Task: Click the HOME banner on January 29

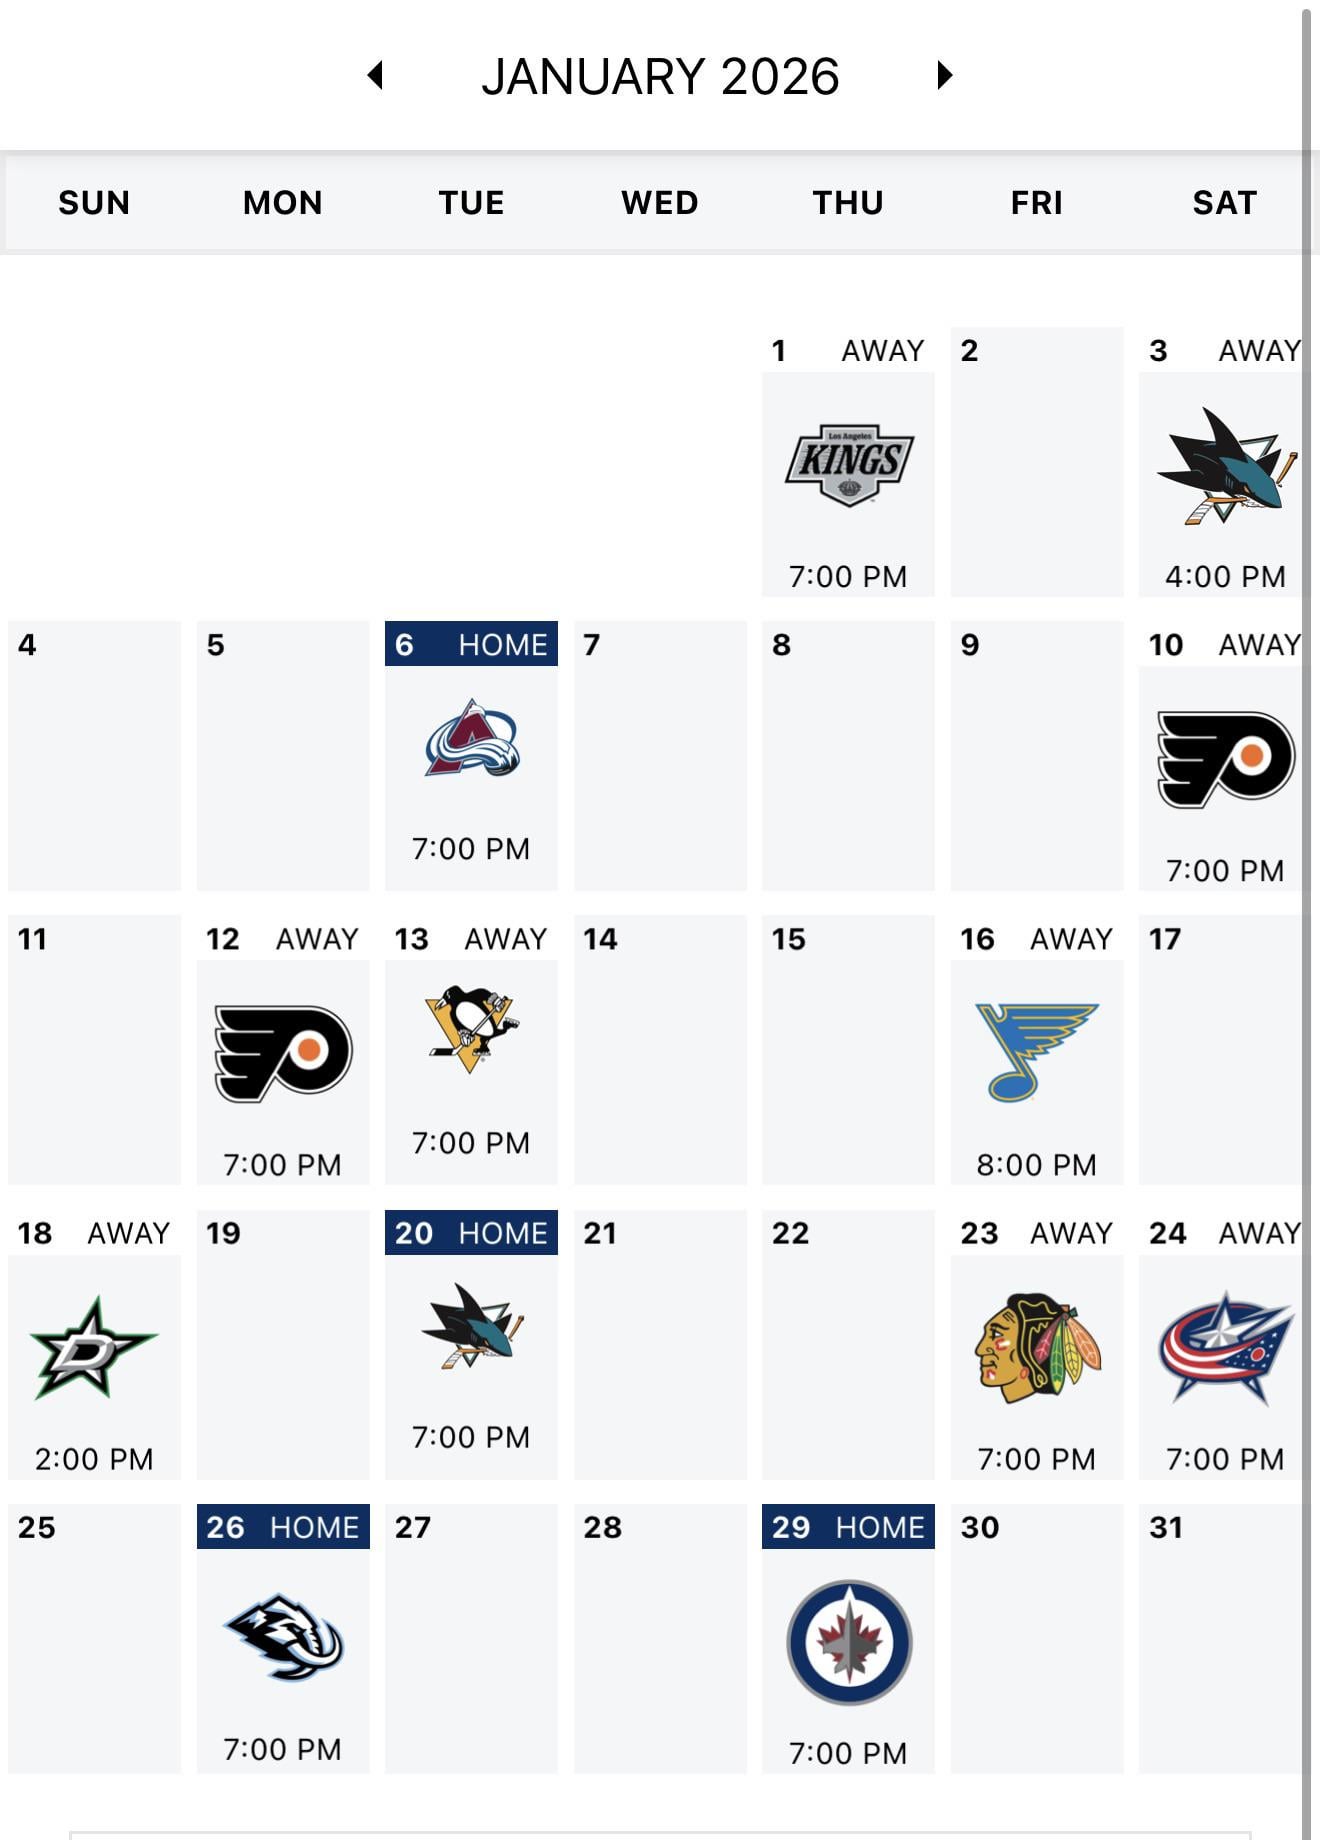Action: tap(879, 1527)
